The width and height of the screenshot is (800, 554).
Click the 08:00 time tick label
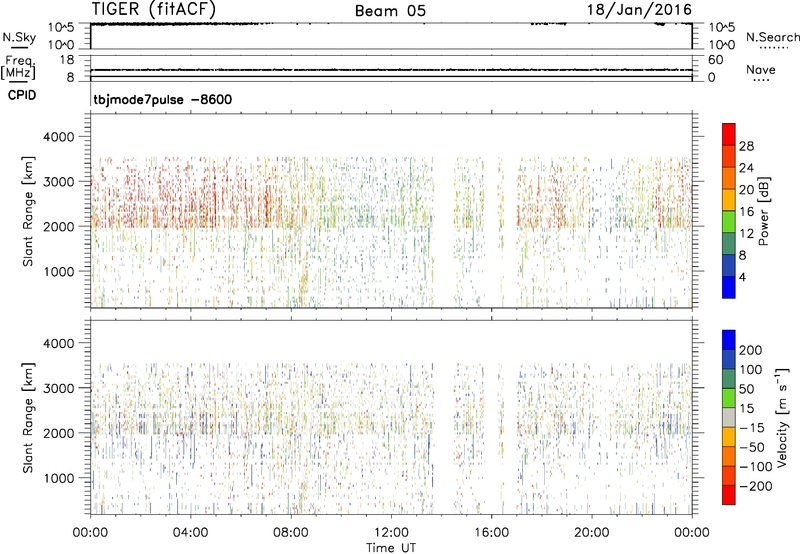290,533
